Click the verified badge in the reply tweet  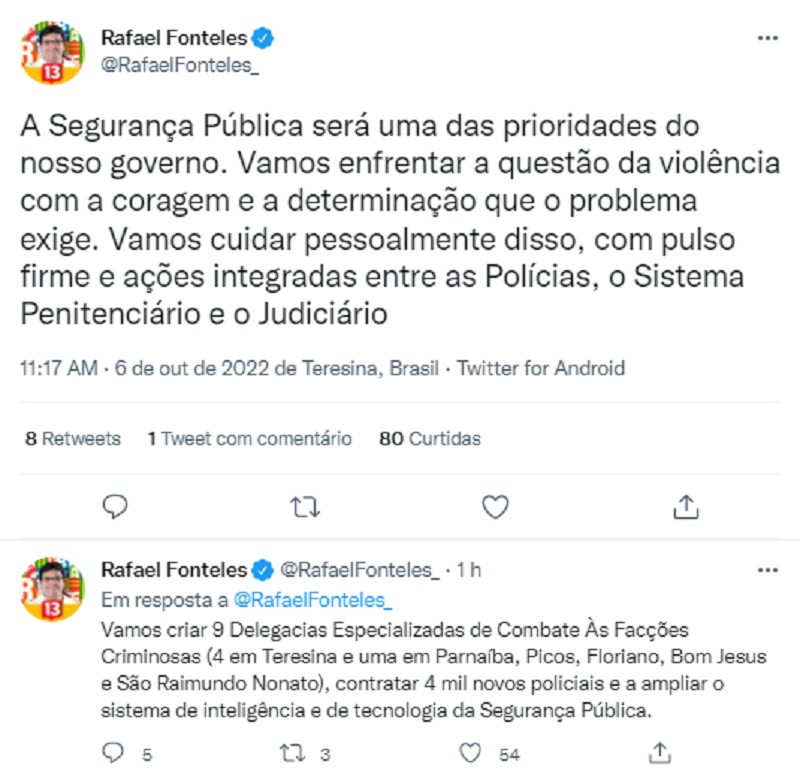[262, 569]
